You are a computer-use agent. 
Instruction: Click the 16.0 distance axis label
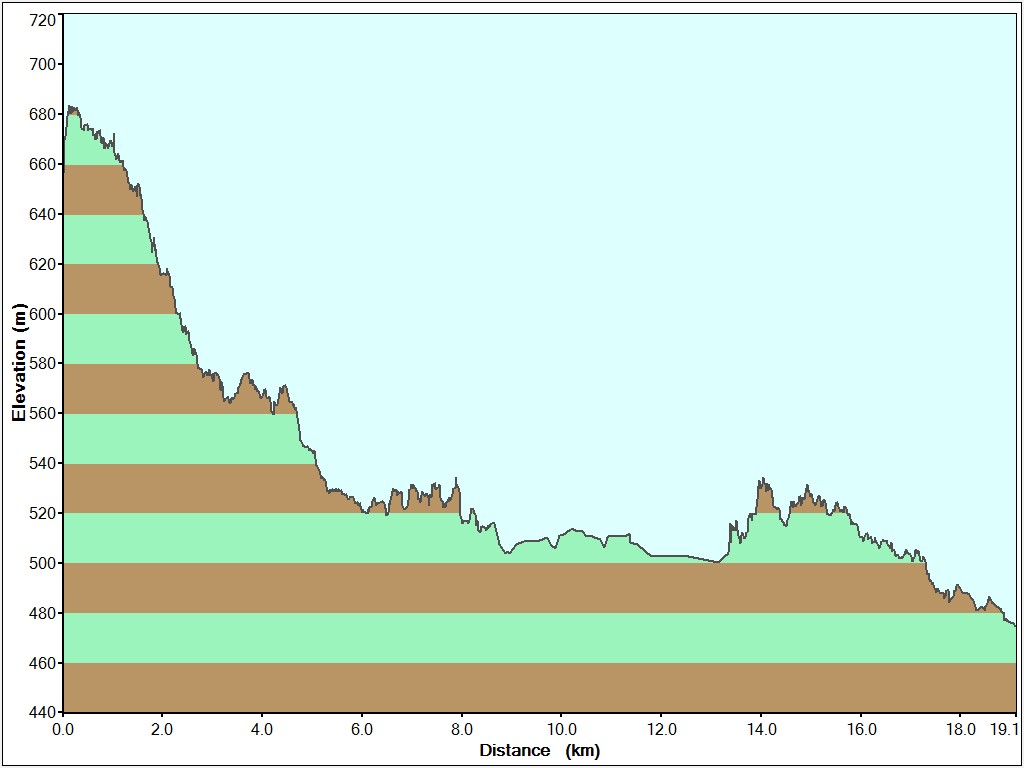click(861, 728)
